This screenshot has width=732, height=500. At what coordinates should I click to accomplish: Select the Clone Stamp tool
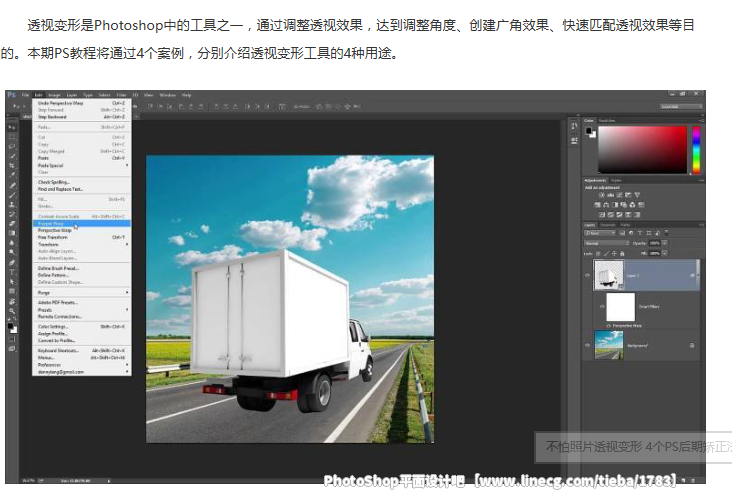coord(12,204)
